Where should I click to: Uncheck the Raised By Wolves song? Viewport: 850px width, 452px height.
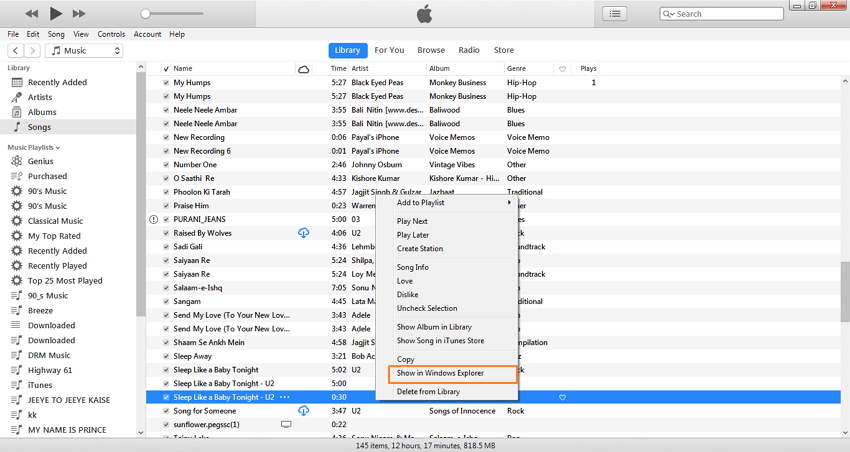pyautogui.click(x=166, y=233)
